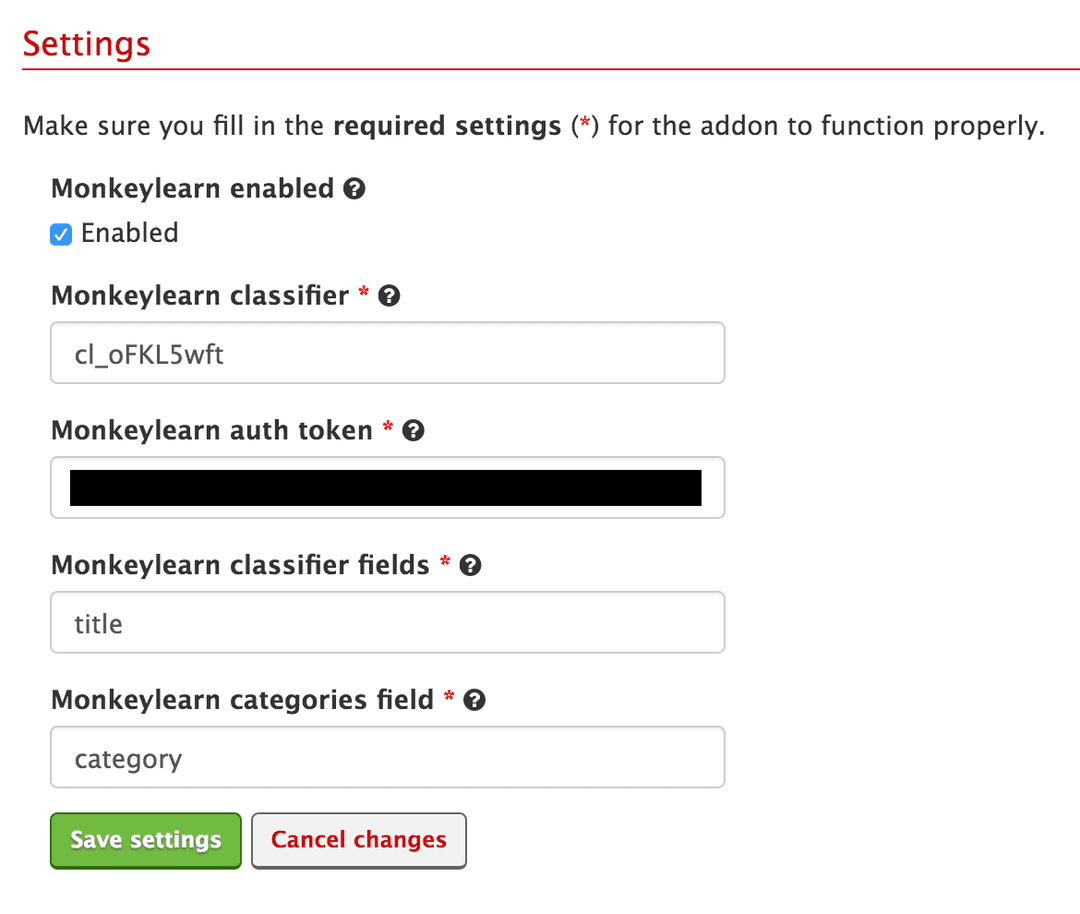
Task: Click the categories field input containing category
Action: (387, 757)
